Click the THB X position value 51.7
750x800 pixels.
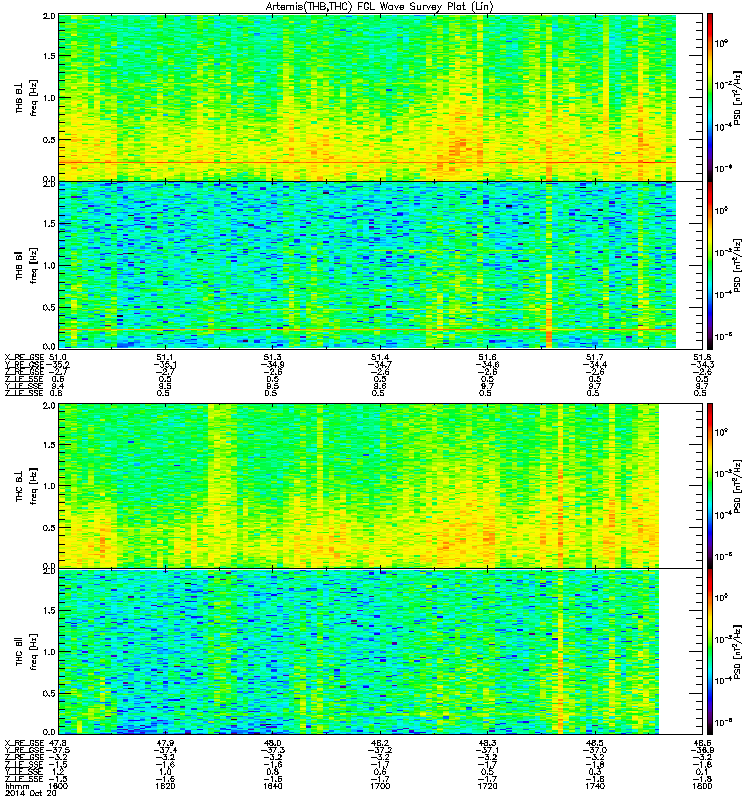click(595, 357)
